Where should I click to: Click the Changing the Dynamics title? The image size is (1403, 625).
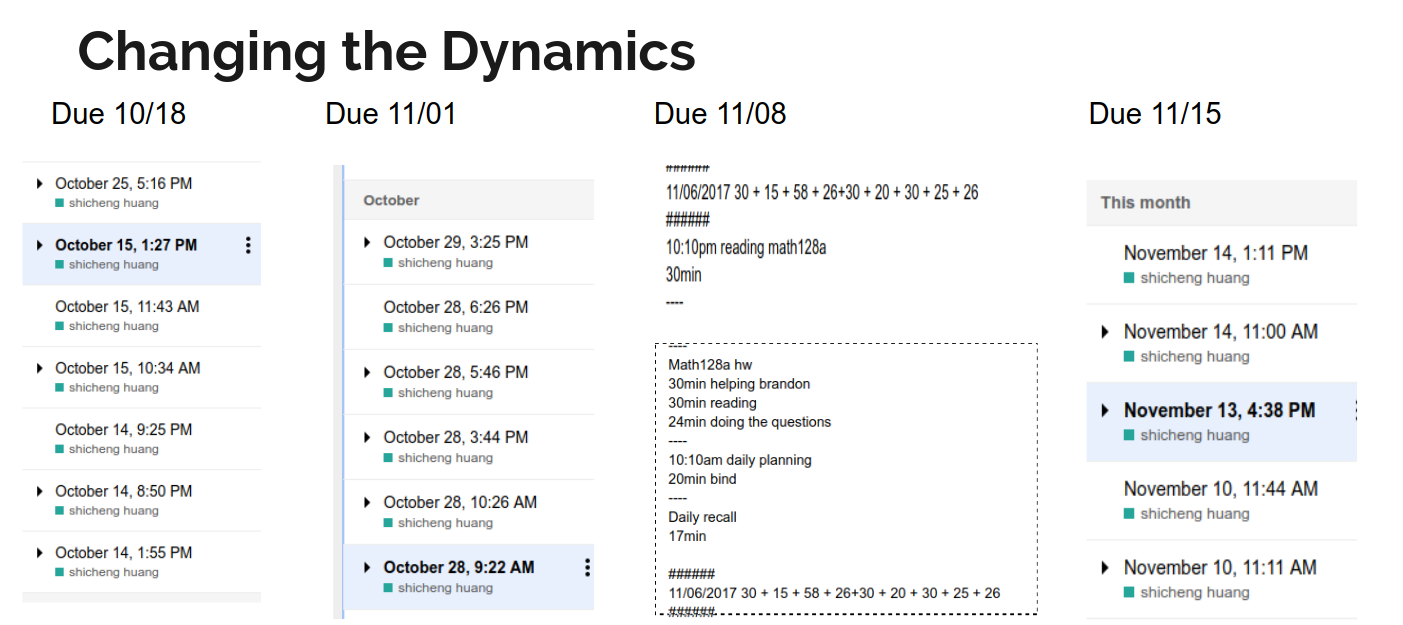pos(387,51)
